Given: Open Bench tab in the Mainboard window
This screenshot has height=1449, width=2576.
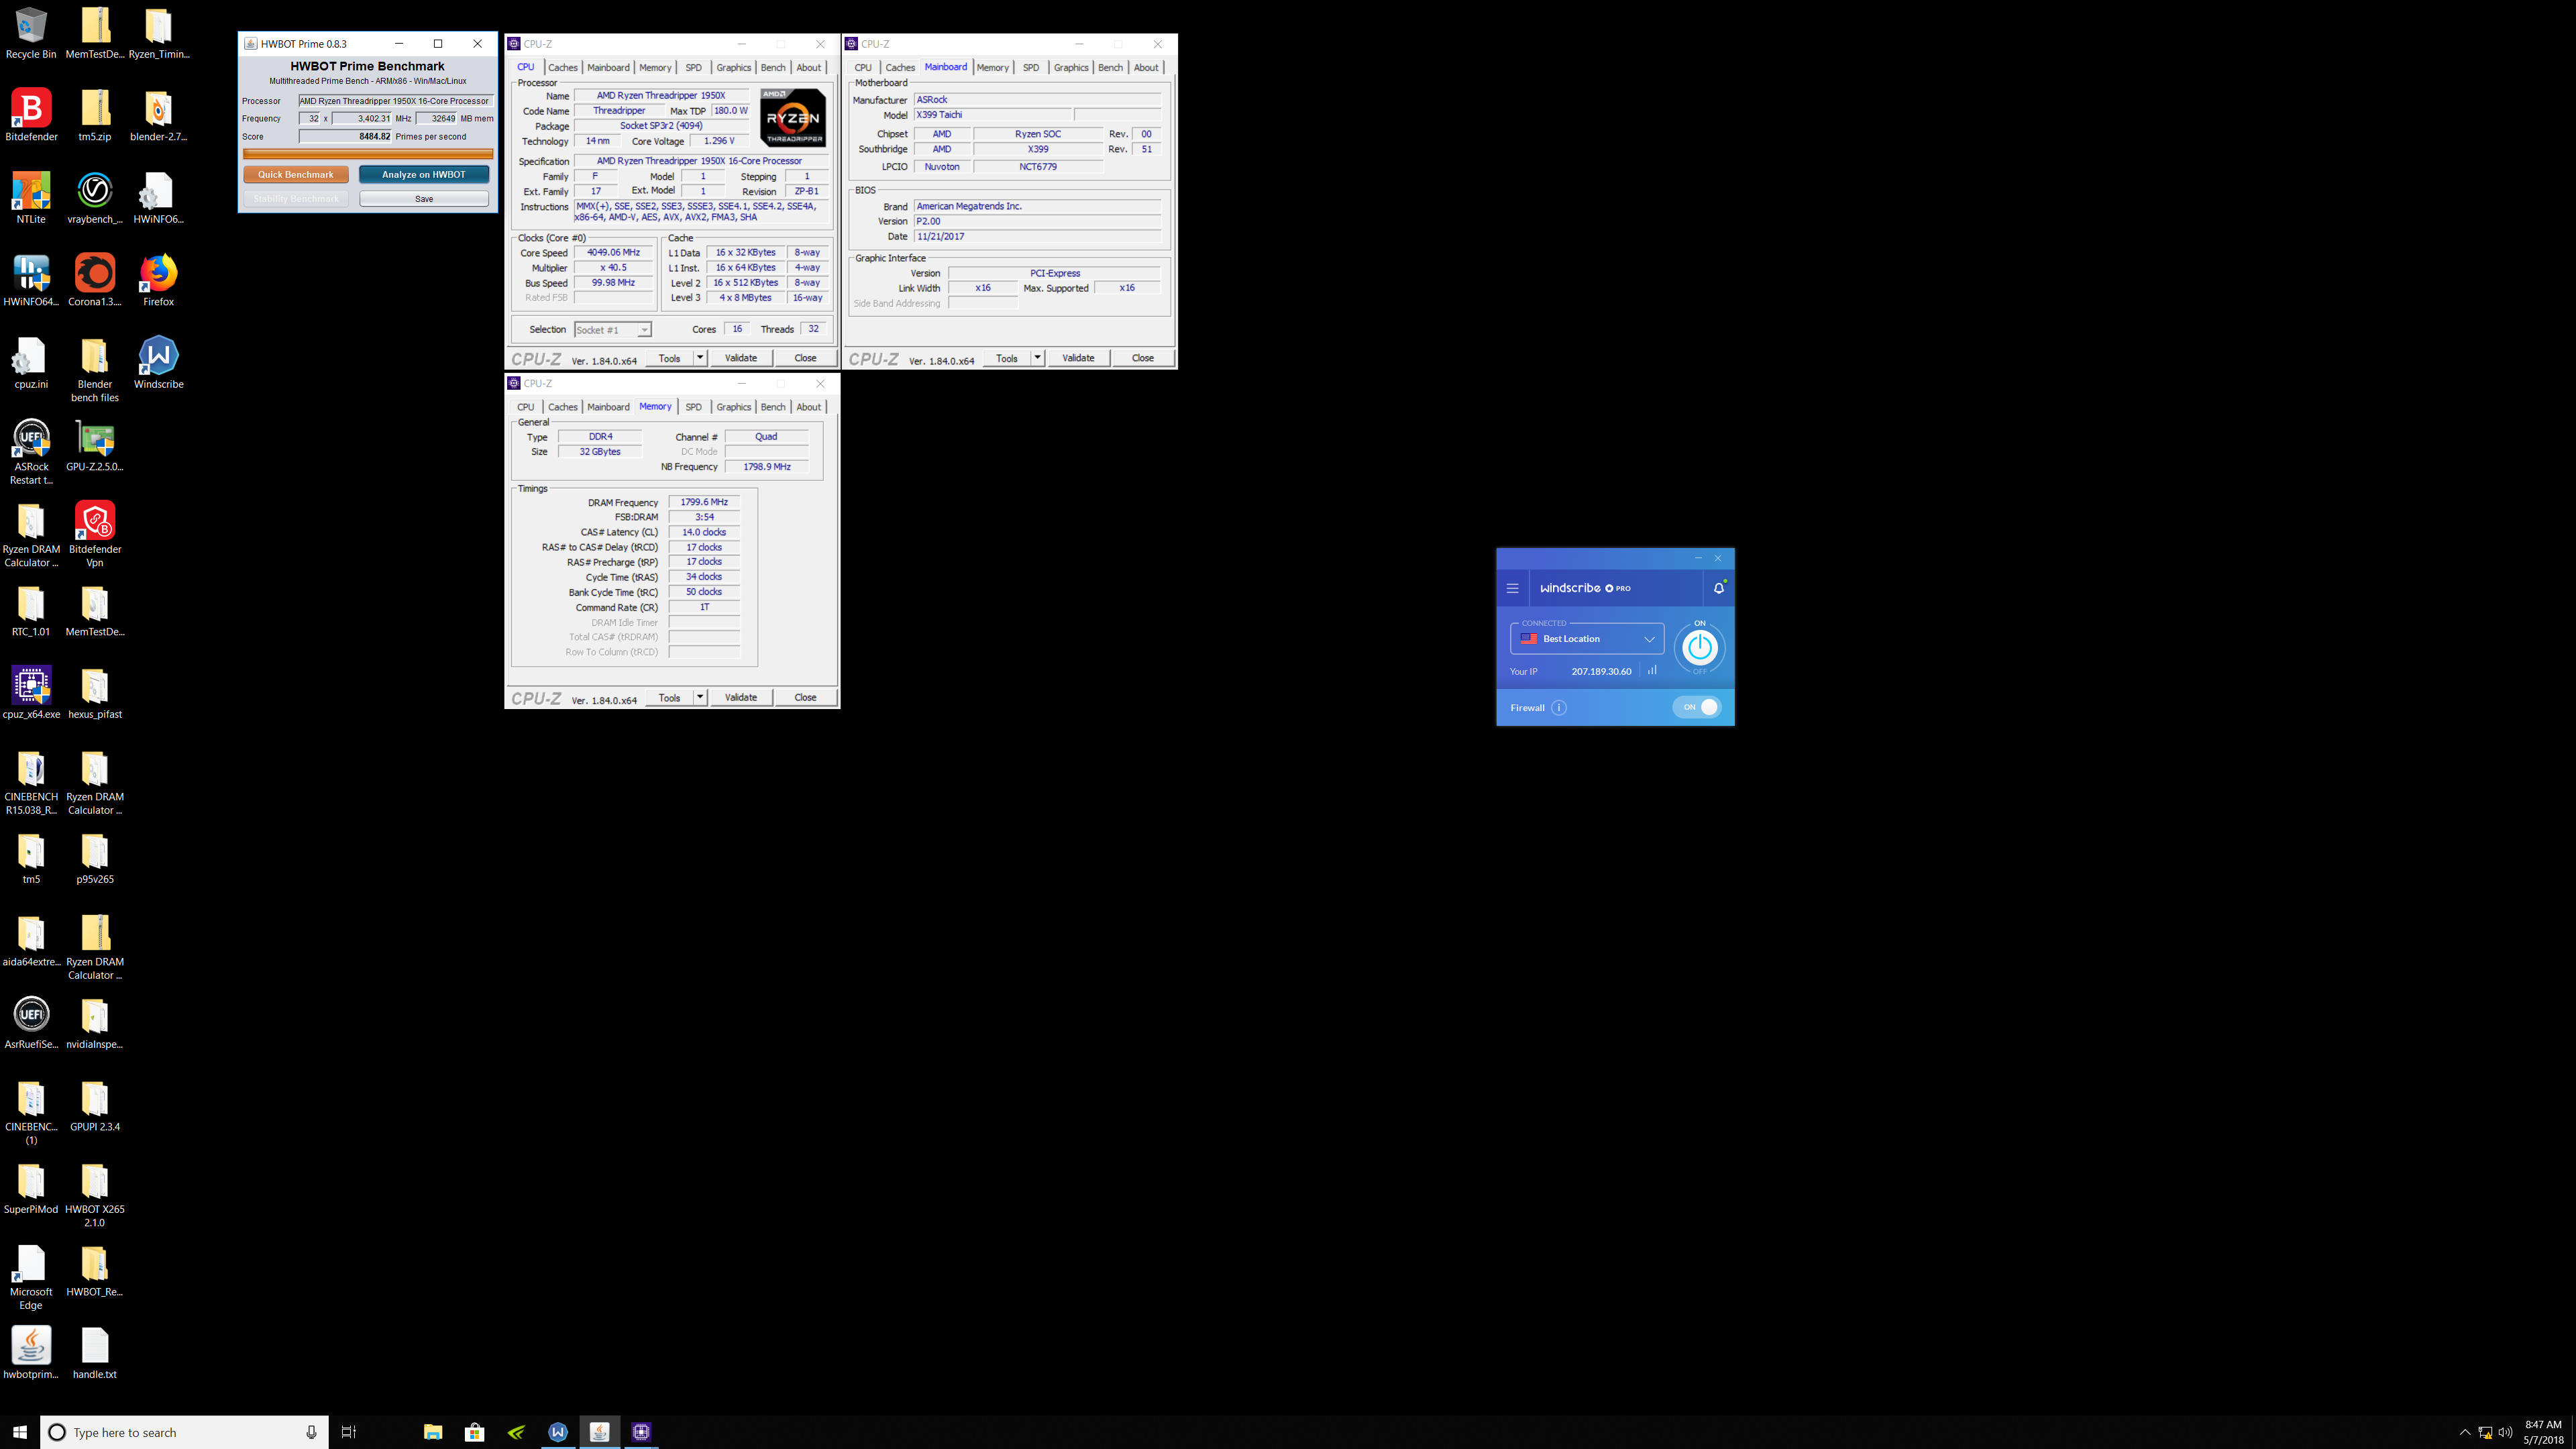Looking at the screenshot, I should pos(1110,68).
